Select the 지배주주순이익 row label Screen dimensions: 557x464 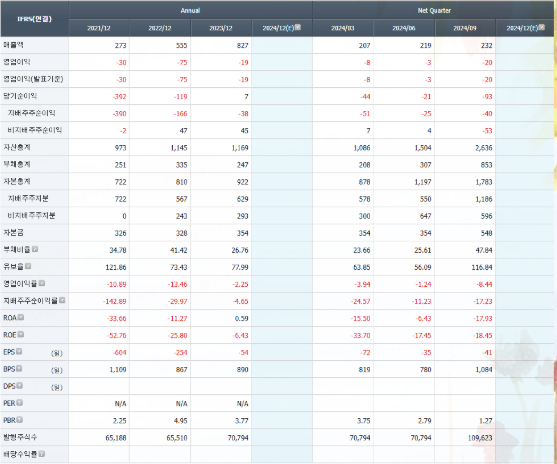[32, 113]
